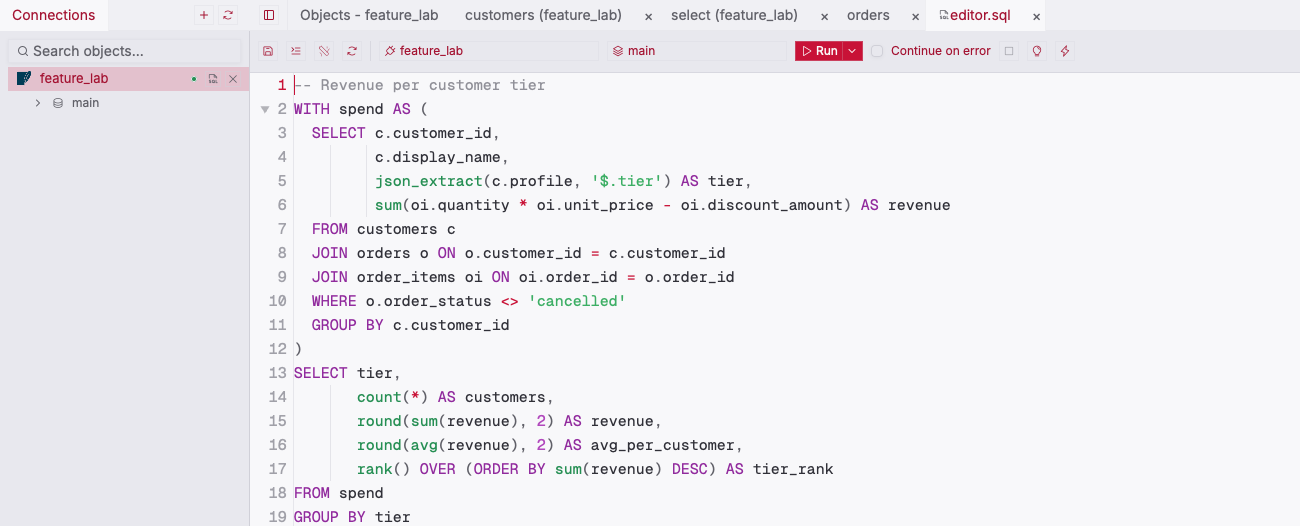The width and height of the screenshot is (1300, 526).
Task: Click 'order_items' in the JOIN line
Action: tap(406, 277)
